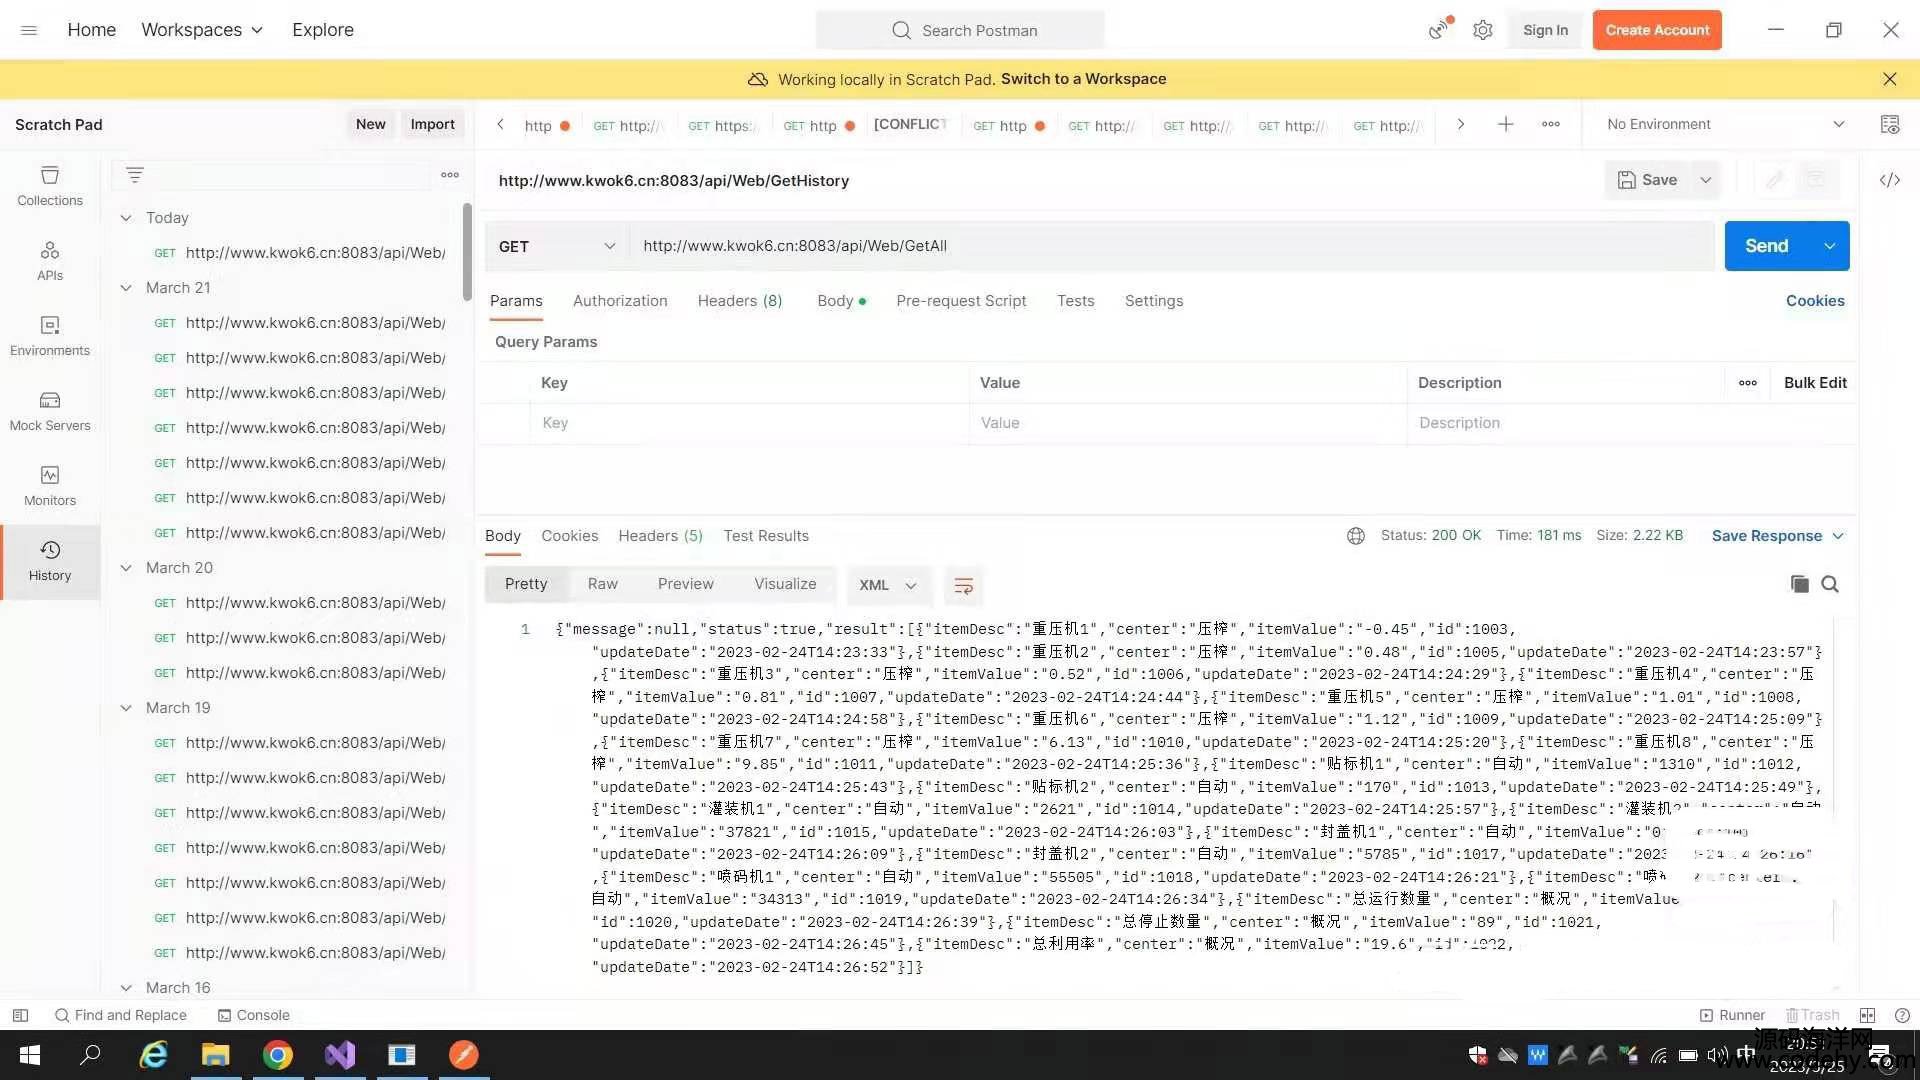Open the GET method dropdown

(557, 246)
